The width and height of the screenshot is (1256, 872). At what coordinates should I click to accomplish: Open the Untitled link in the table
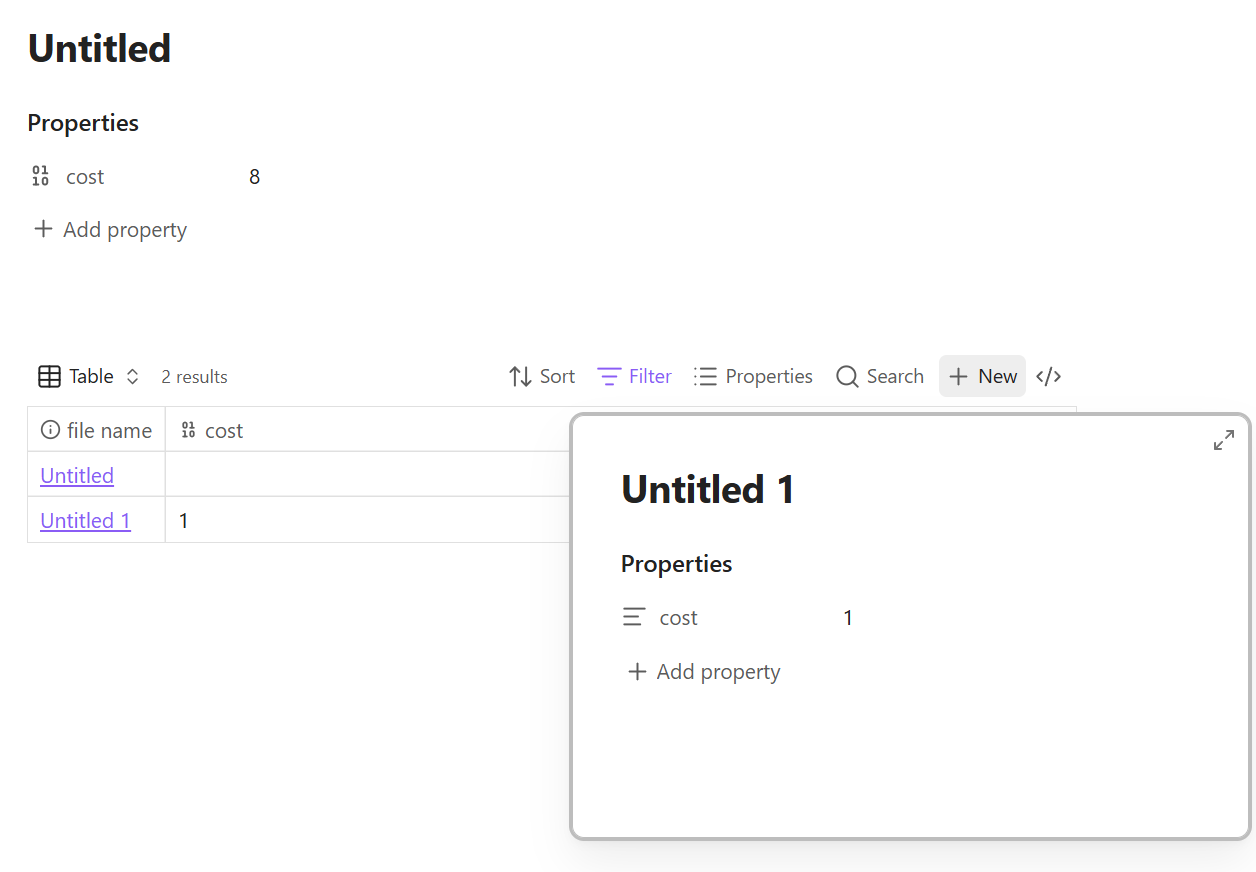[77, 475]
